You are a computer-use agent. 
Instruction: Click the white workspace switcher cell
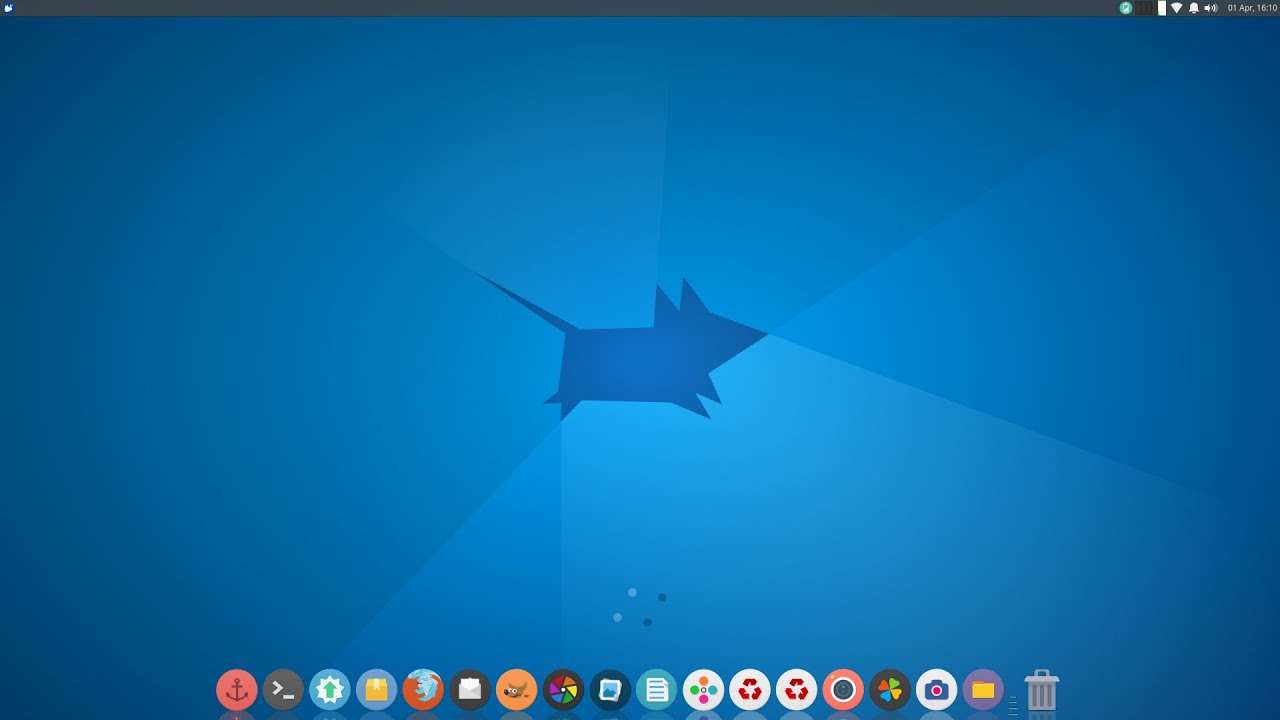point(1162,8)
